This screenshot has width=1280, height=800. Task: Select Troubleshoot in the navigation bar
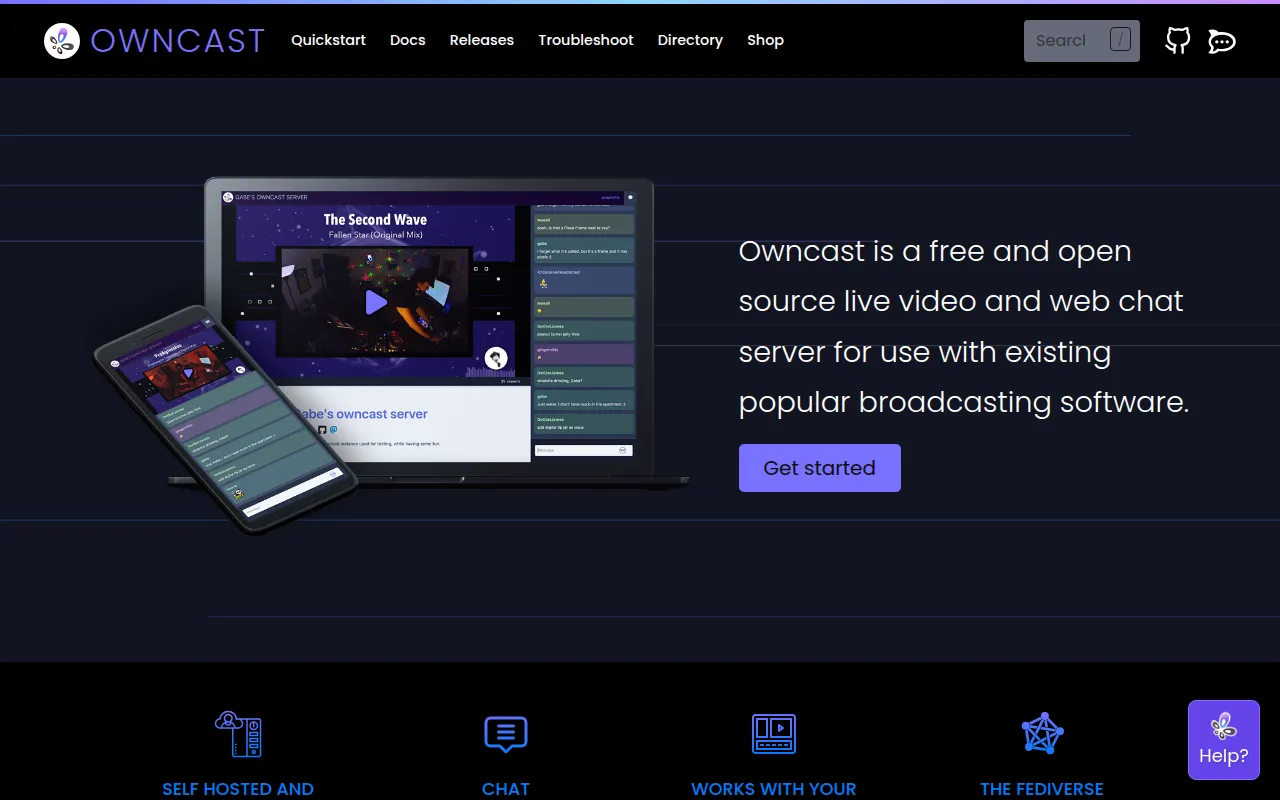586,40
